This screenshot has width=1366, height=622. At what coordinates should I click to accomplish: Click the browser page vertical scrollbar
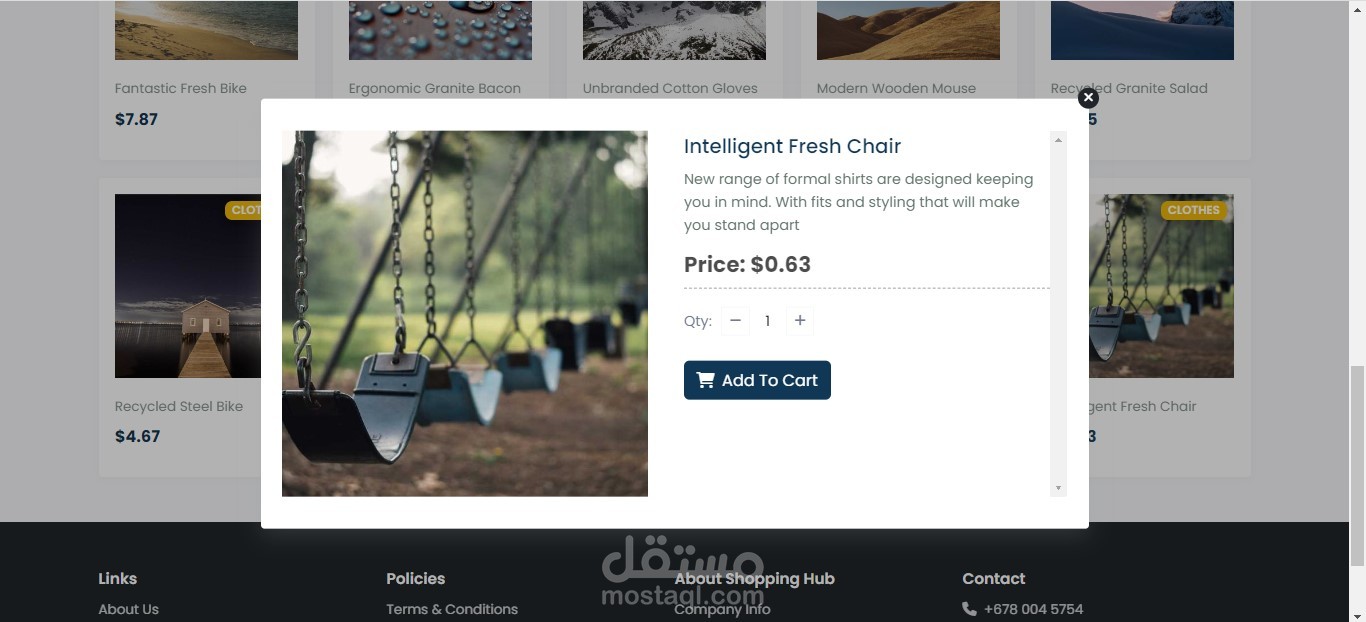1357,466
